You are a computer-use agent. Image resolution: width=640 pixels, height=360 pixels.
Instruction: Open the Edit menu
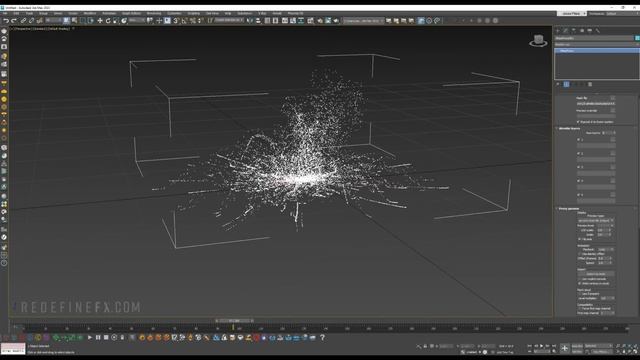click(x=16, y=13)
